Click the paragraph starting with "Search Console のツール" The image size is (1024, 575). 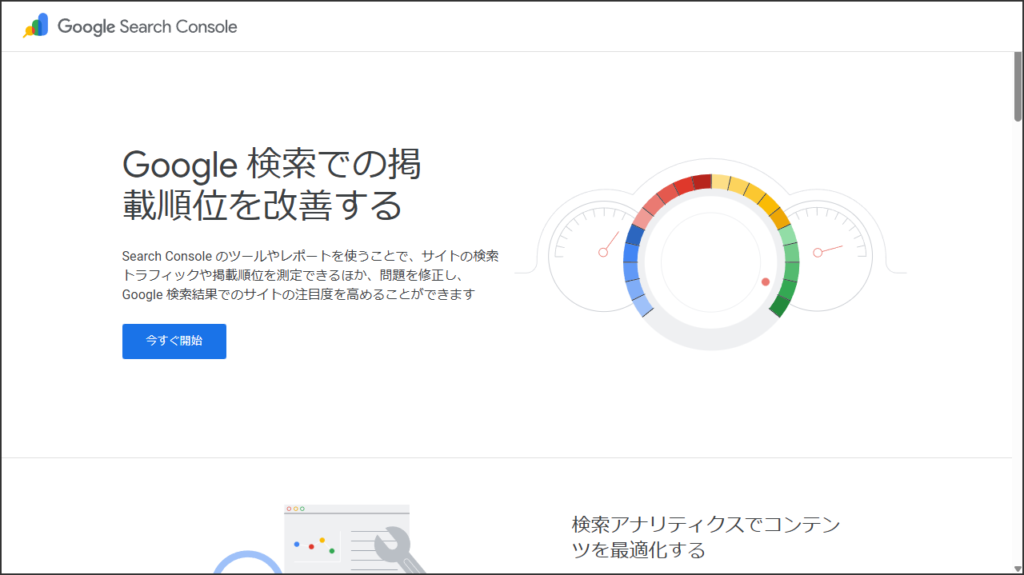(310, 275)
